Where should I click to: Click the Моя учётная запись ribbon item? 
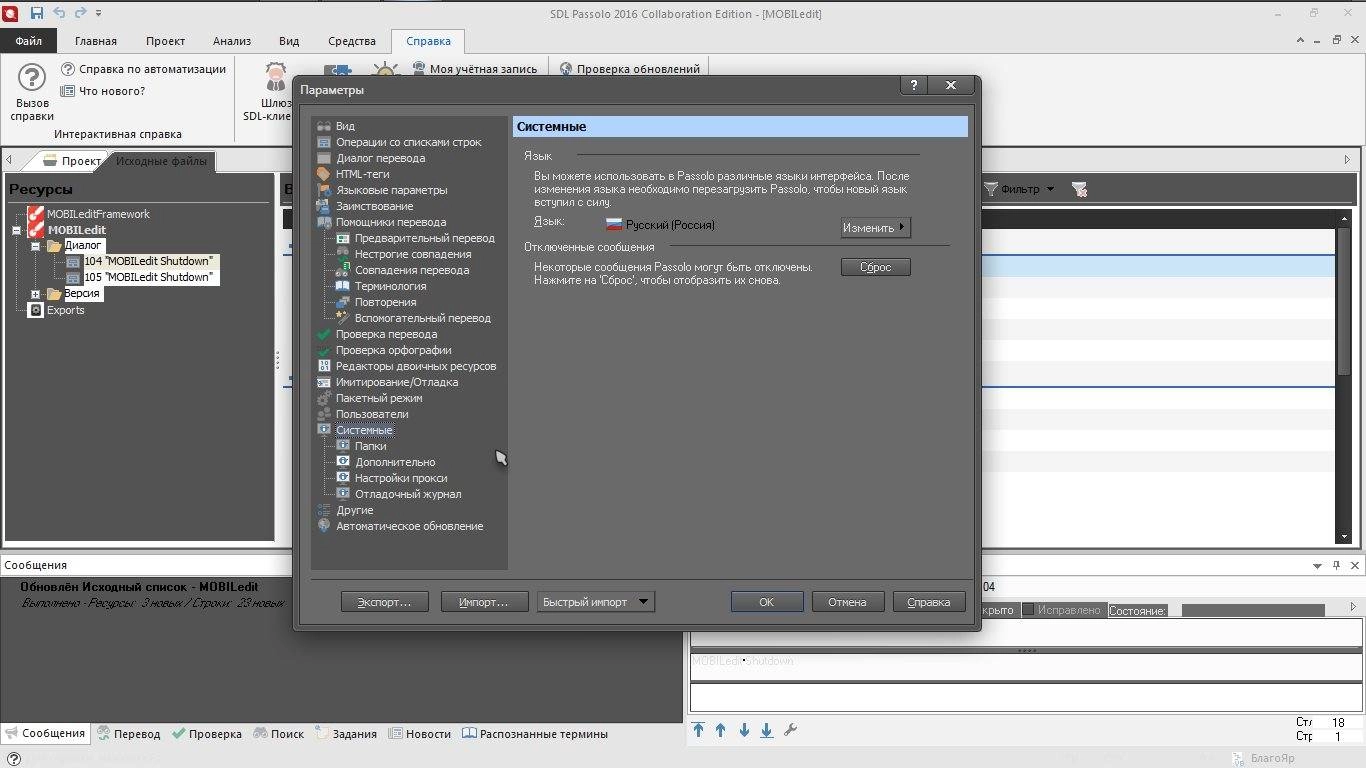(x=475, y=69)
